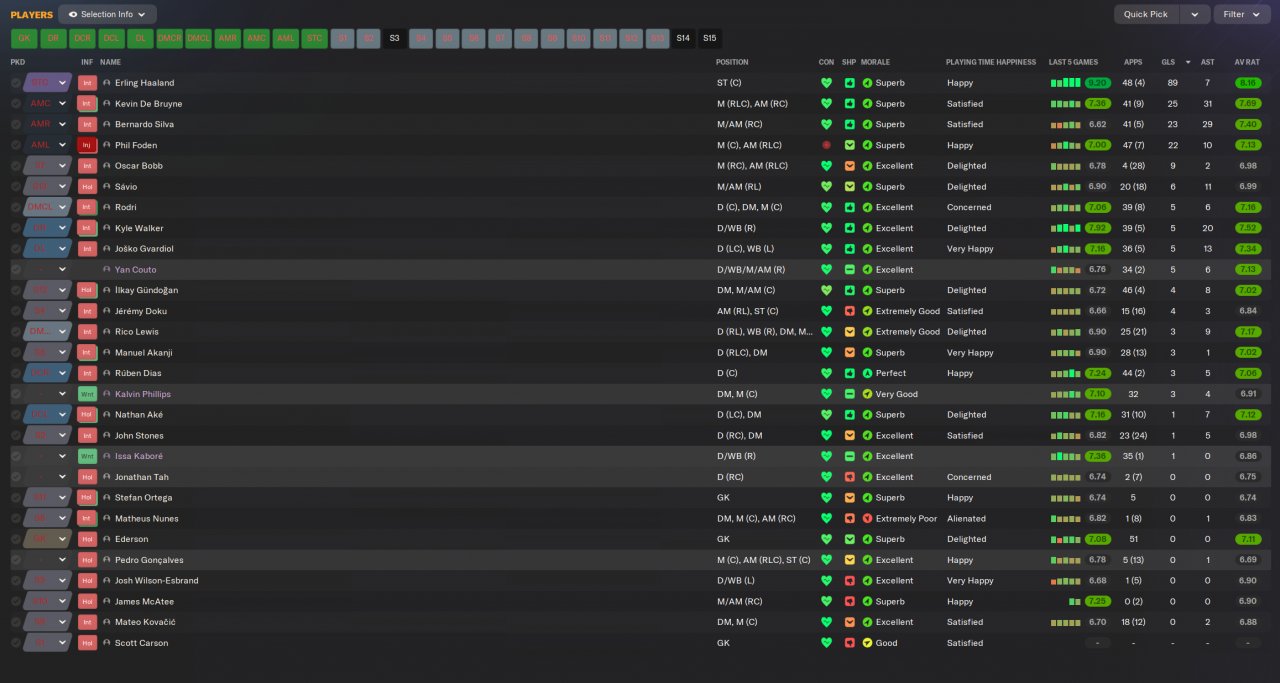Select the DMCR position slot
Screen dimensions: 1280x683
tap(170, 39)
